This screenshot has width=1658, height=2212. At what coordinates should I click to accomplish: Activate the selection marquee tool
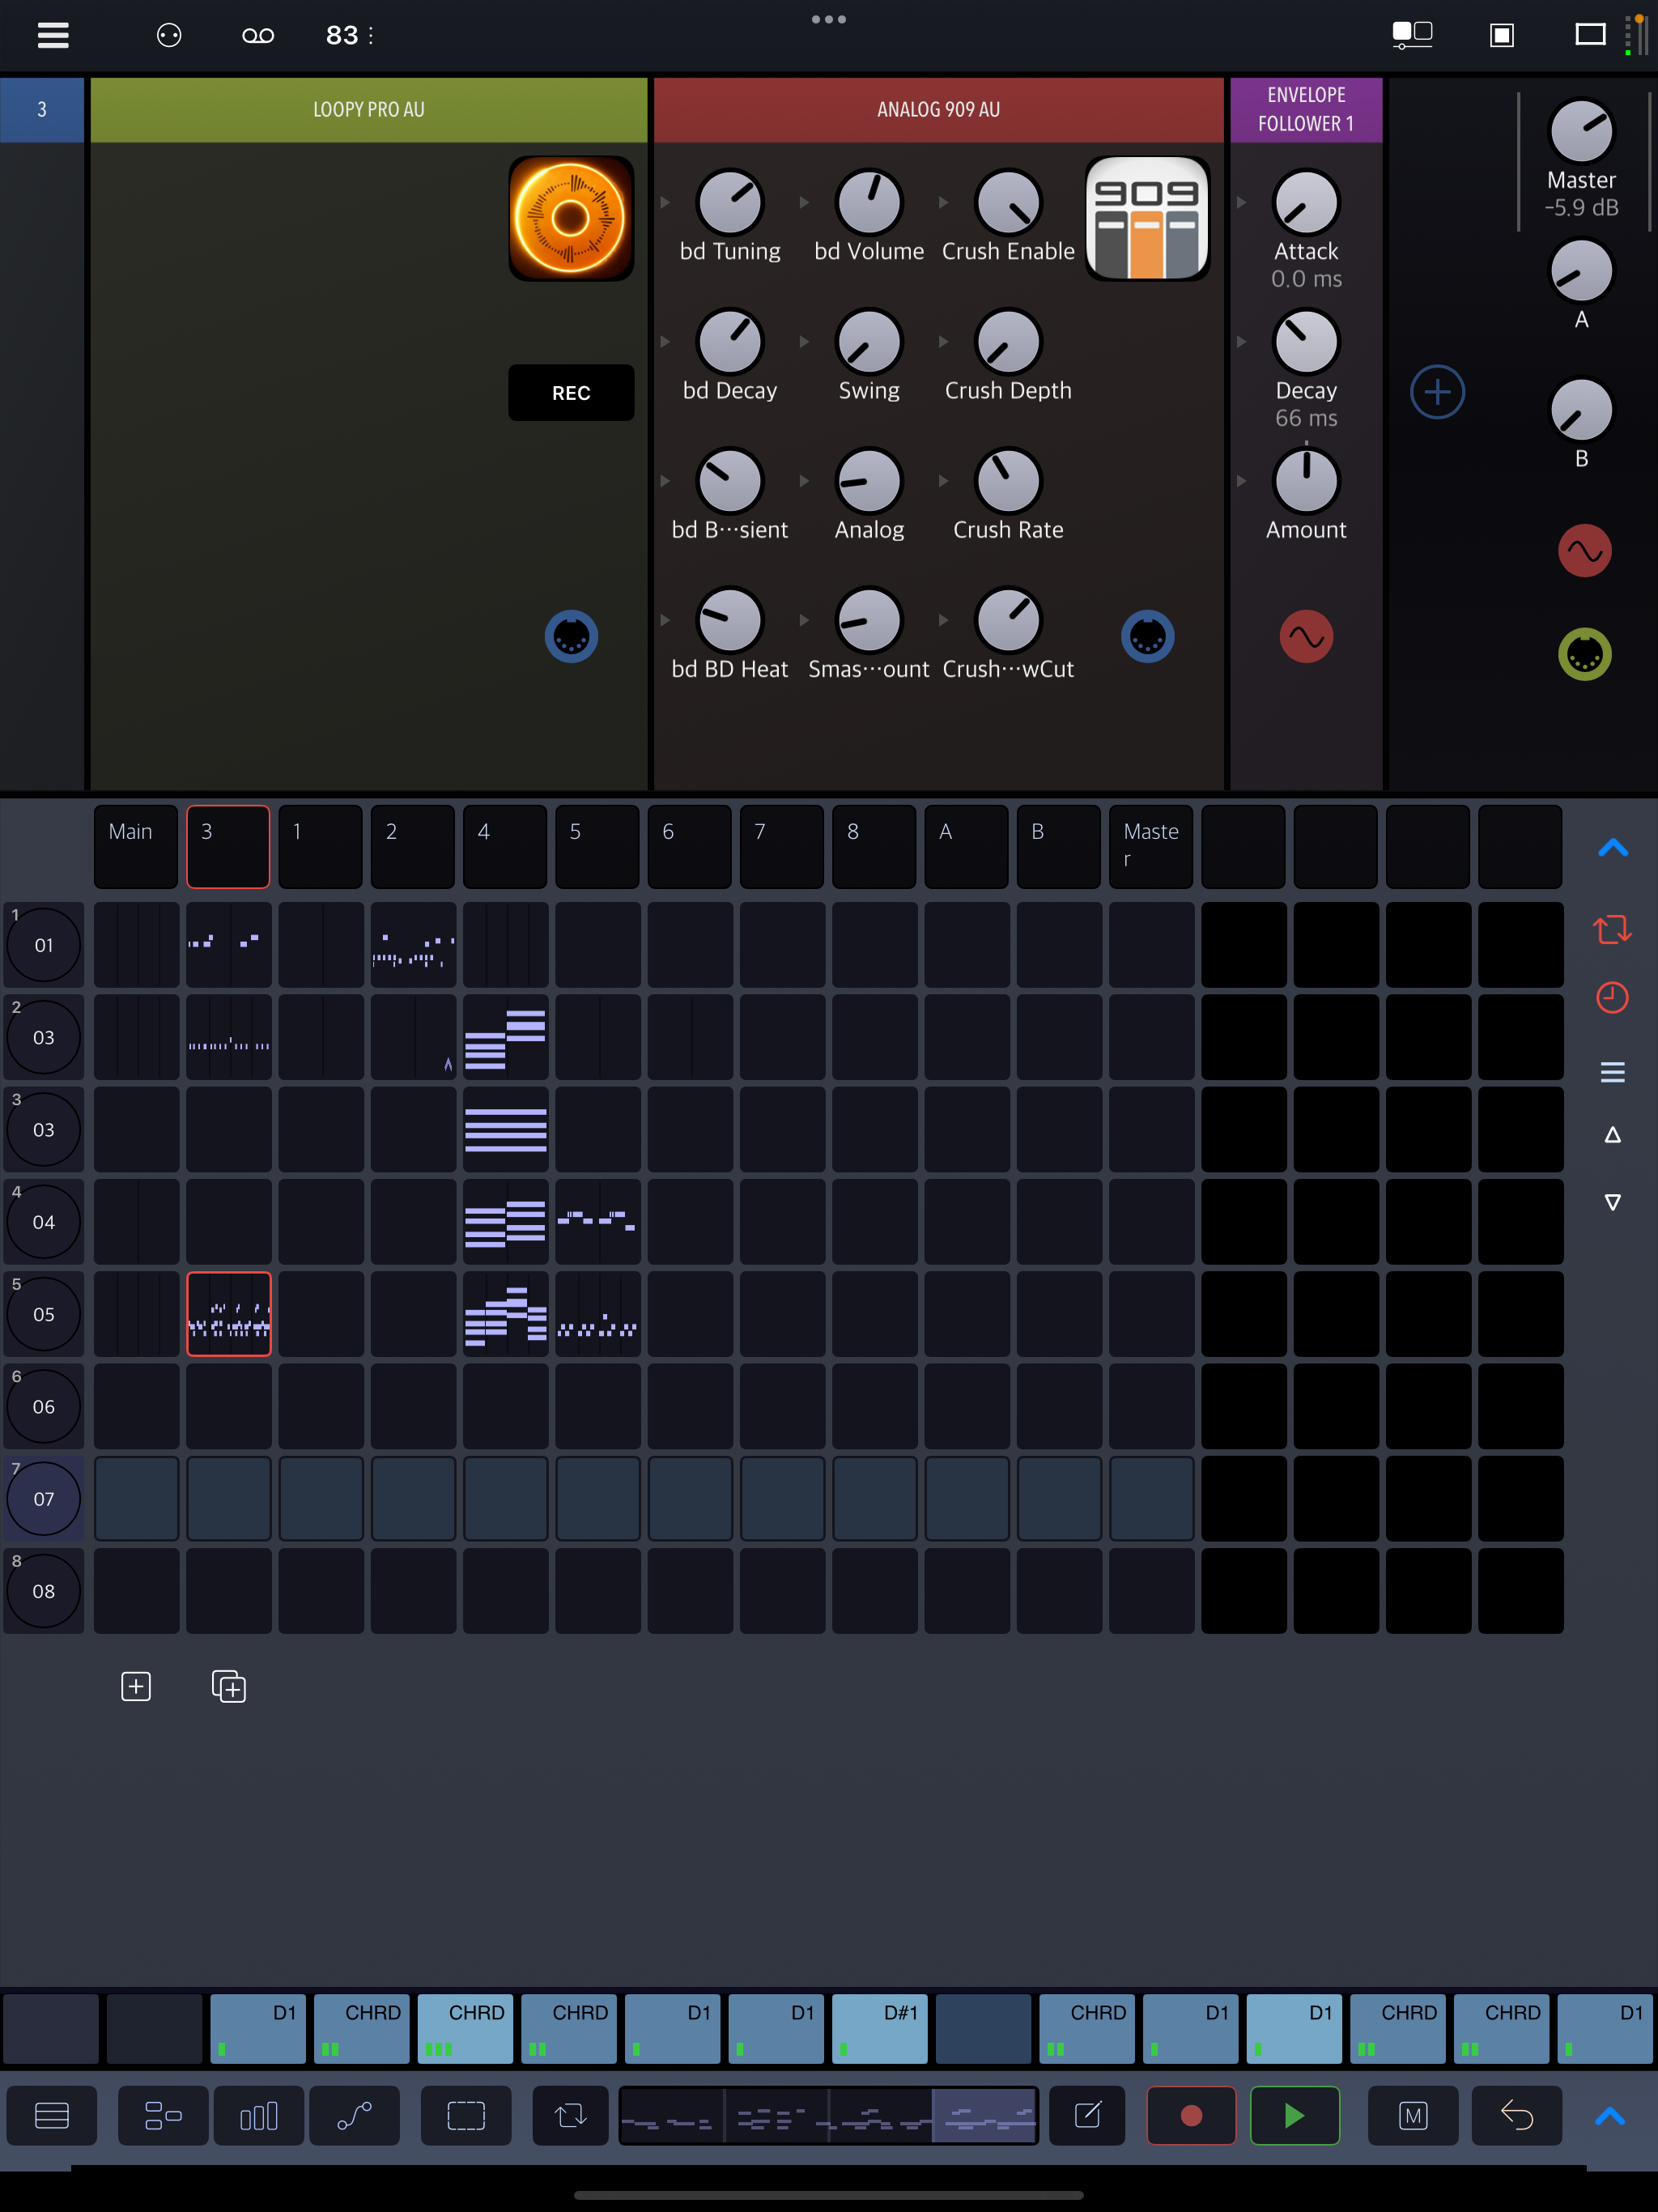point(466,2116)
